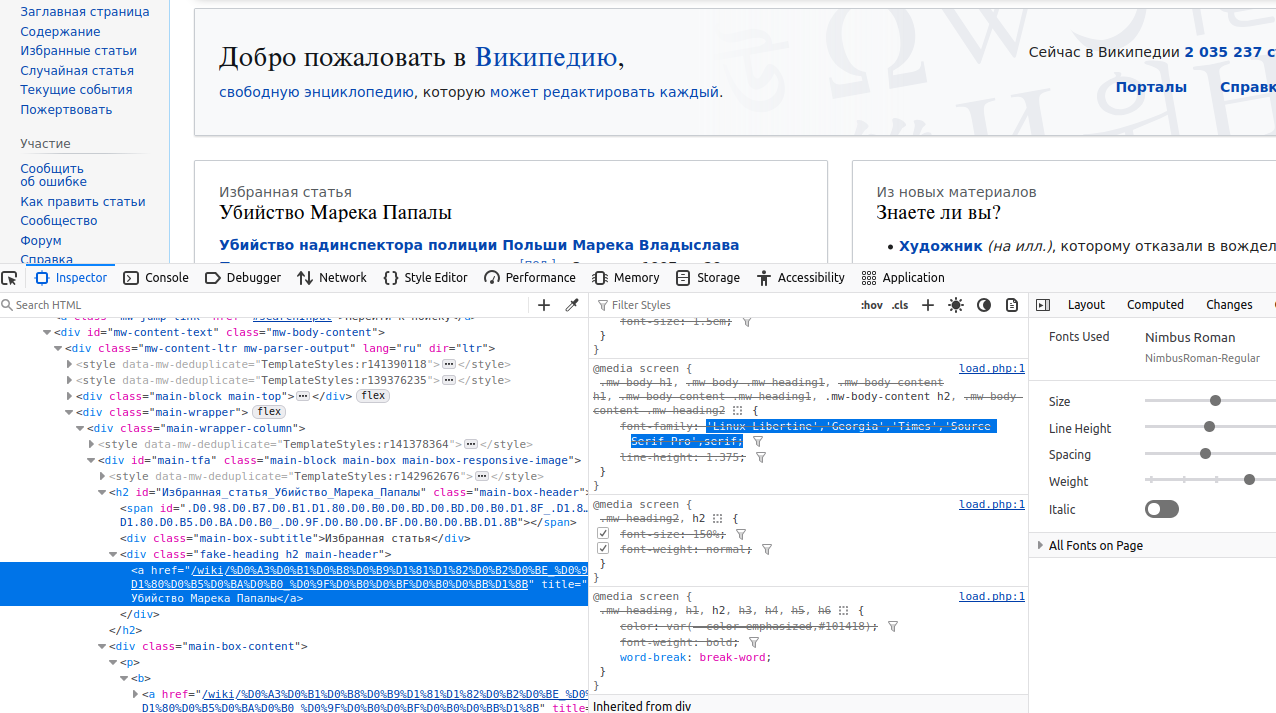Focus the Filter Styles input
The height and width of the screenshot is (713, 1276).
pos(724,305)
